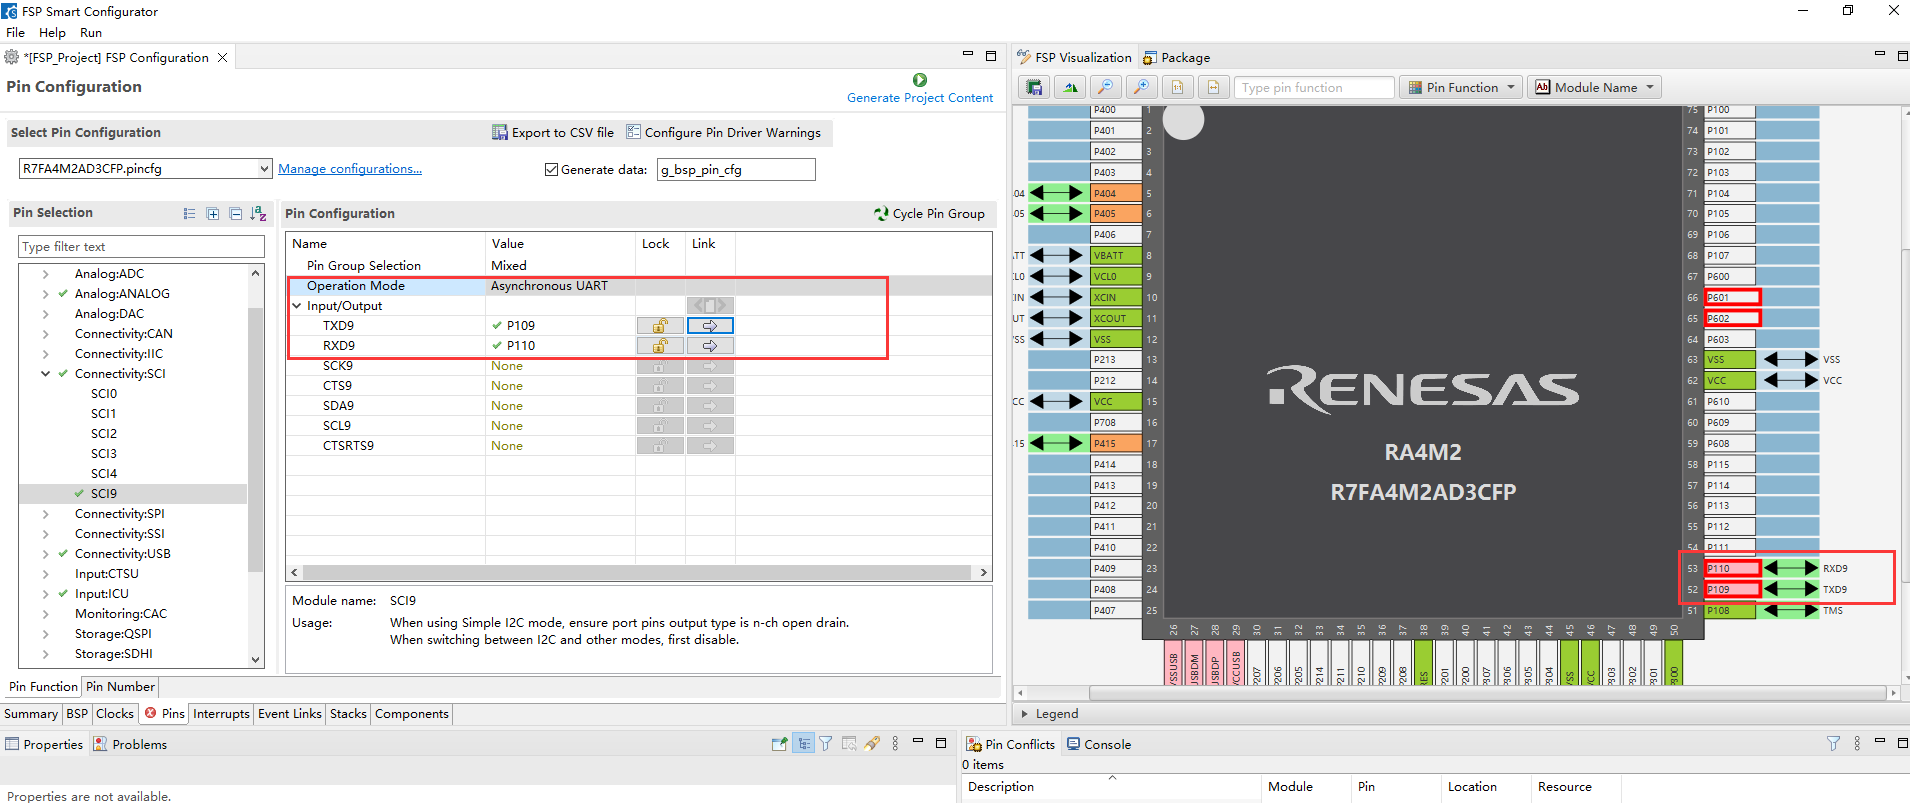Select Storage:QSPI tree item
This screenshot has width=1910, height=803.
113,633
